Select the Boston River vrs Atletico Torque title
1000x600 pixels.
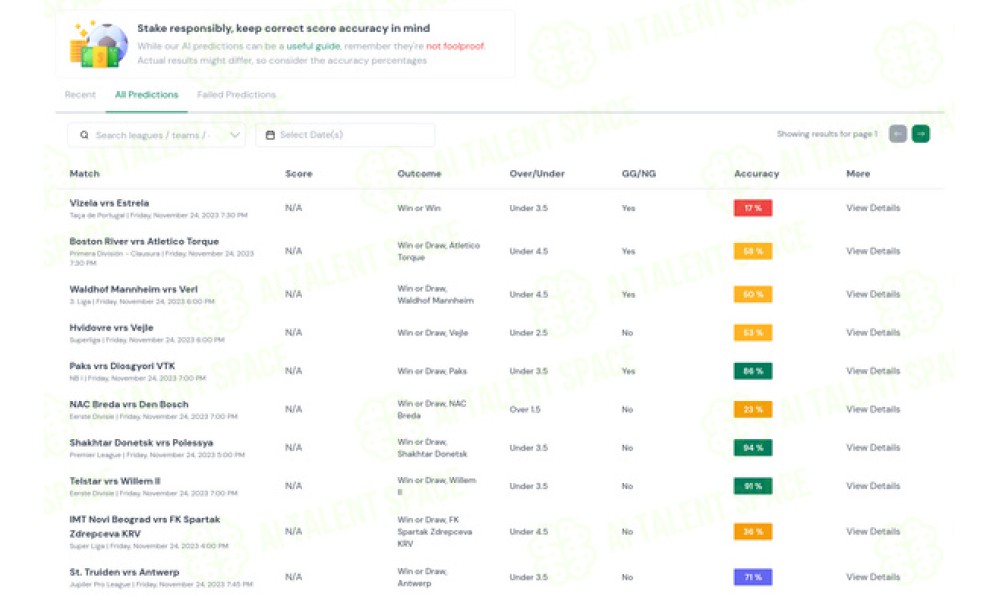click(x=144, y=241)
